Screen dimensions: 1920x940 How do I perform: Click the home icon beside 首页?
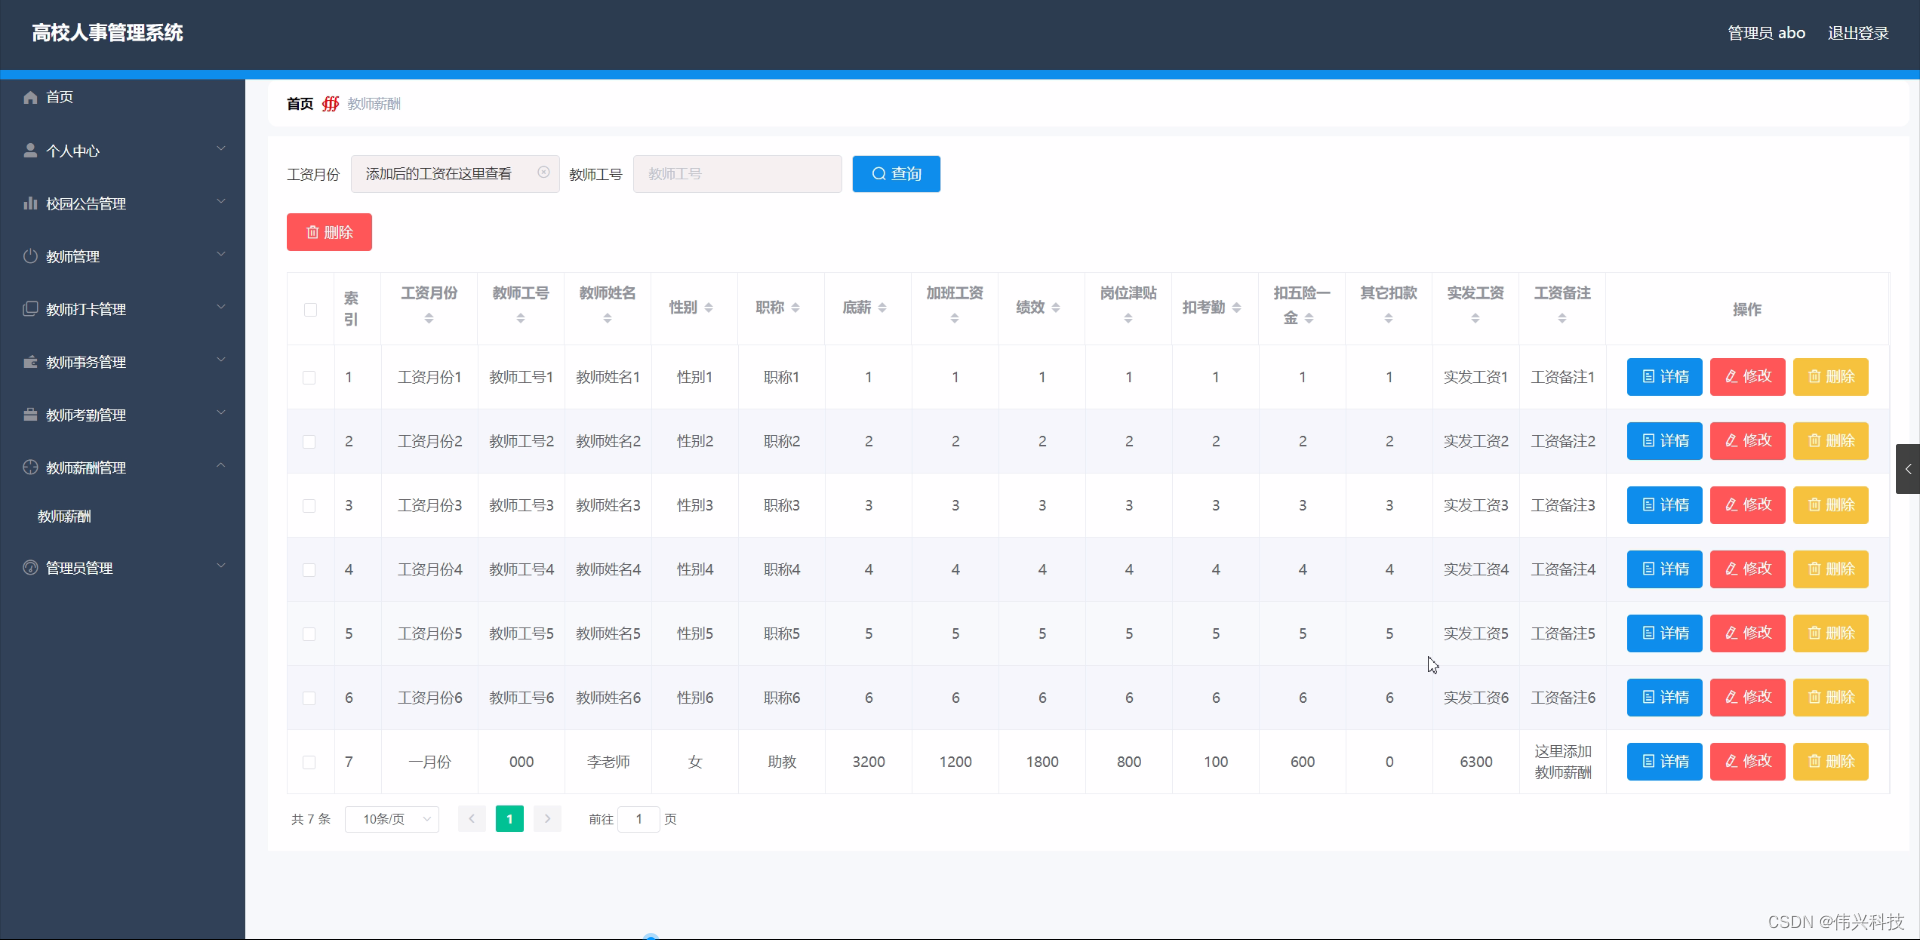tap(30, 97)
